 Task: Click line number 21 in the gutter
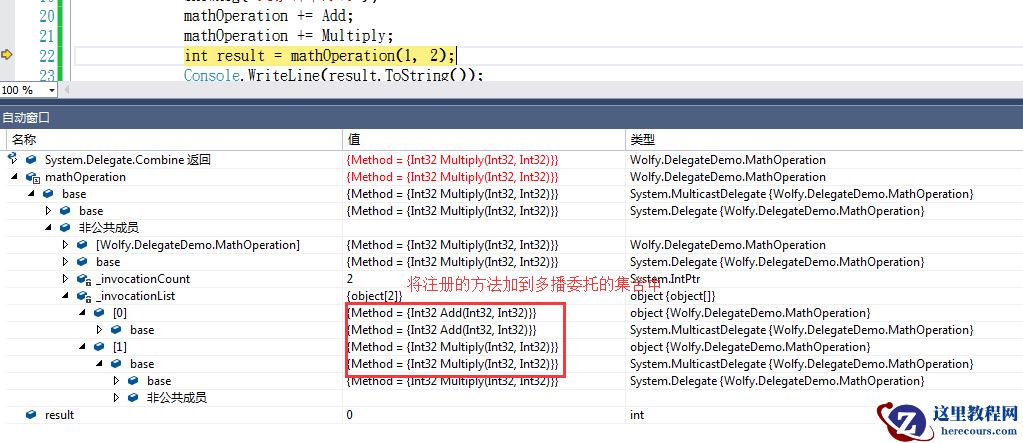pos(46,36)
